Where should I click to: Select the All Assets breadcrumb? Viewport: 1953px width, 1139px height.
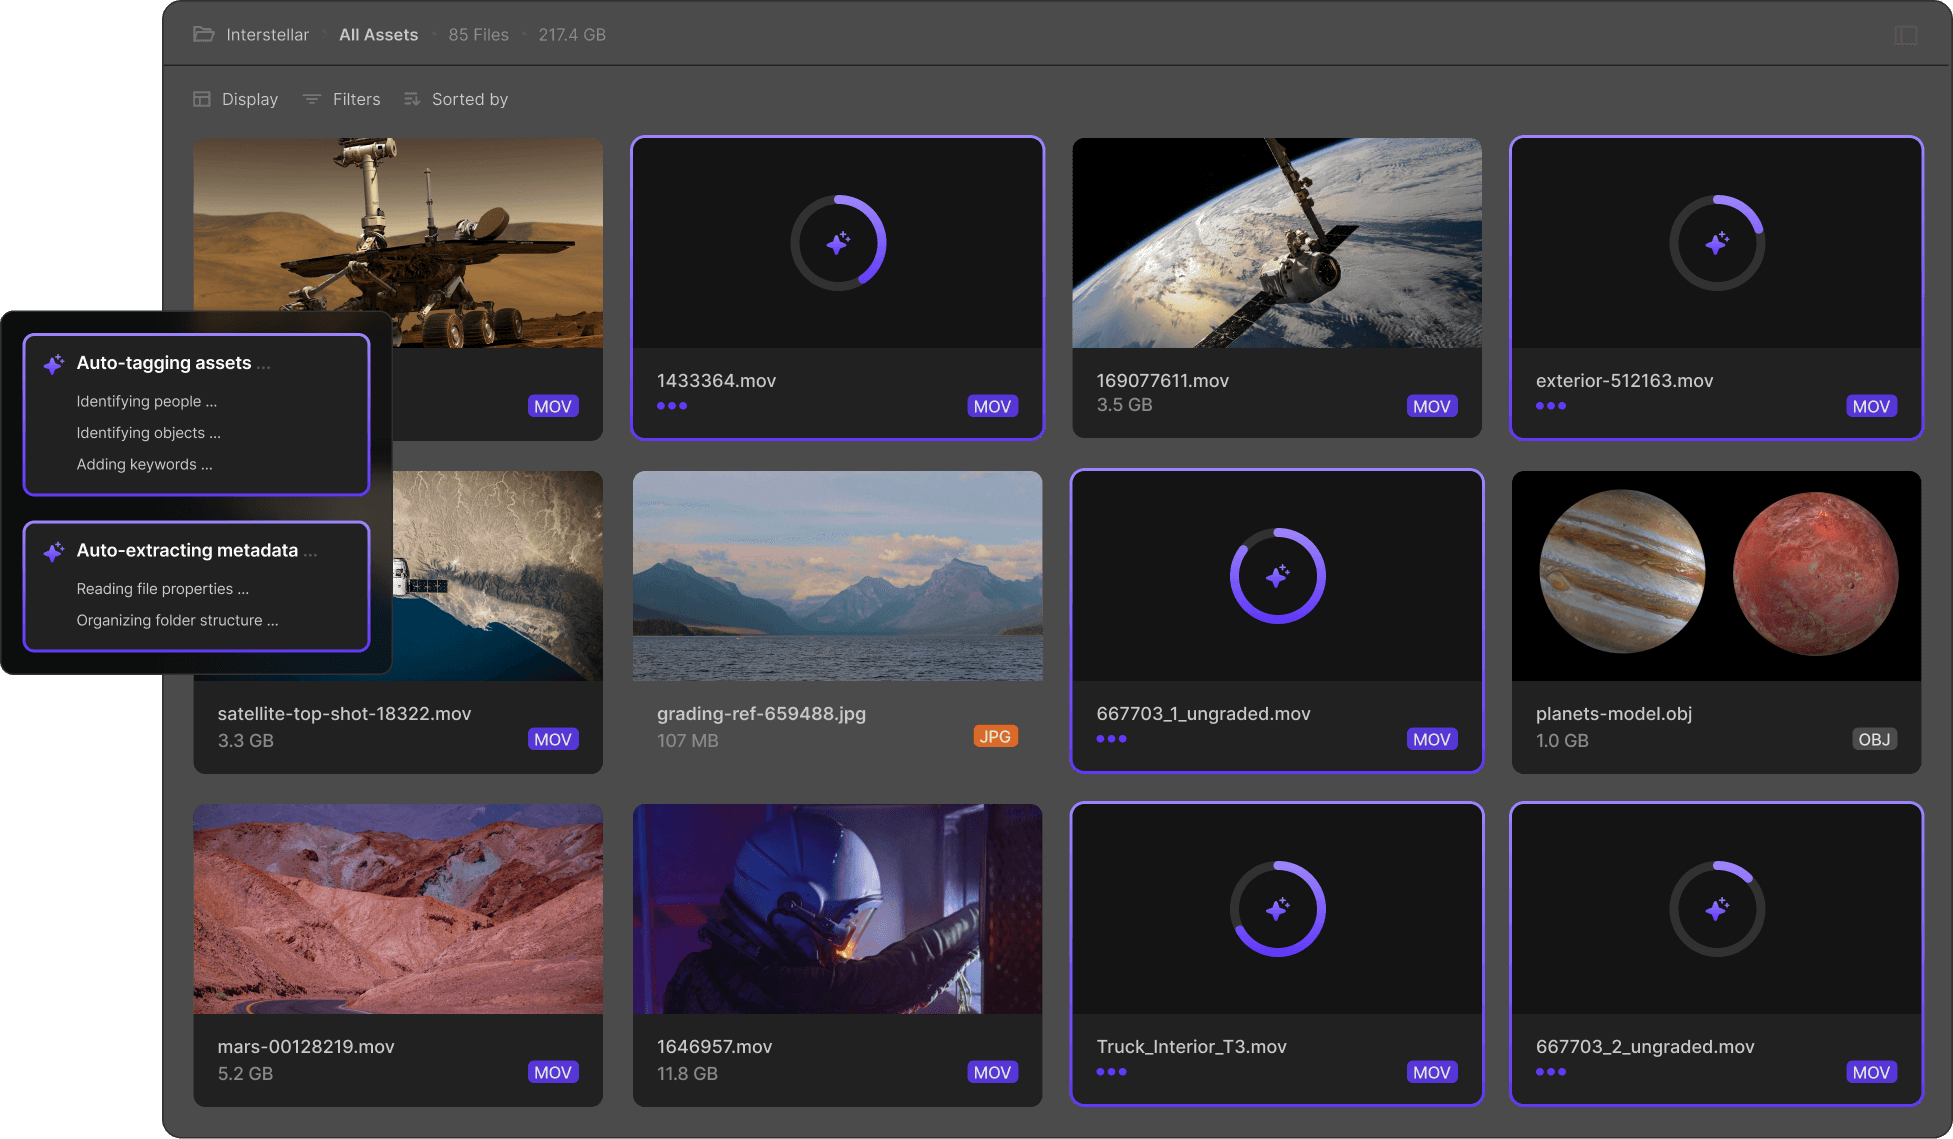tap(378, 34)
